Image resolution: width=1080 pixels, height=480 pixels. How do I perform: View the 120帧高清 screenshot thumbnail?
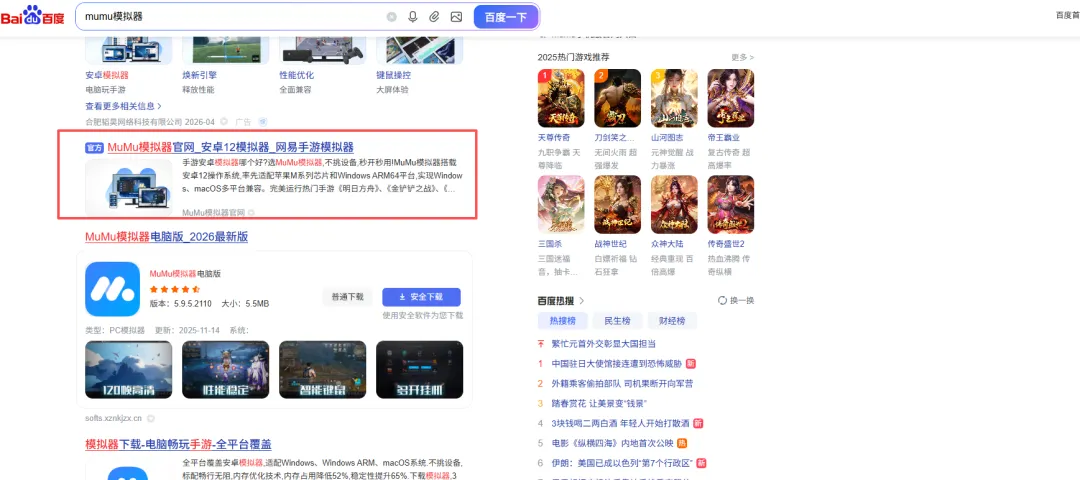[x=129, y=370]
